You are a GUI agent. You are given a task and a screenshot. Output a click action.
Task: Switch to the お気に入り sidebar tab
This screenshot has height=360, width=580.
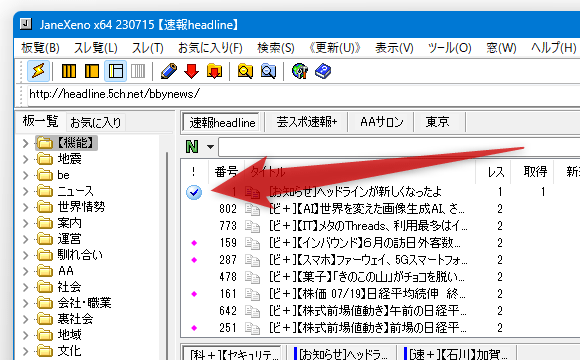[95, 122]
